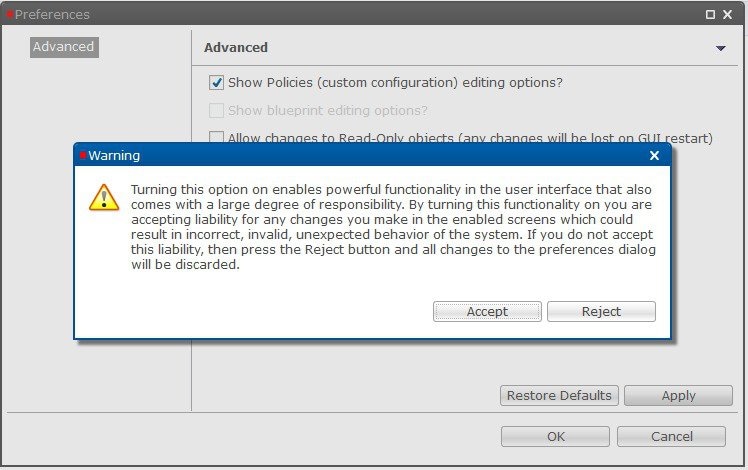Screen dimensions: 748x470
Task: Reject the liability warning
Action: pos(601,312)
